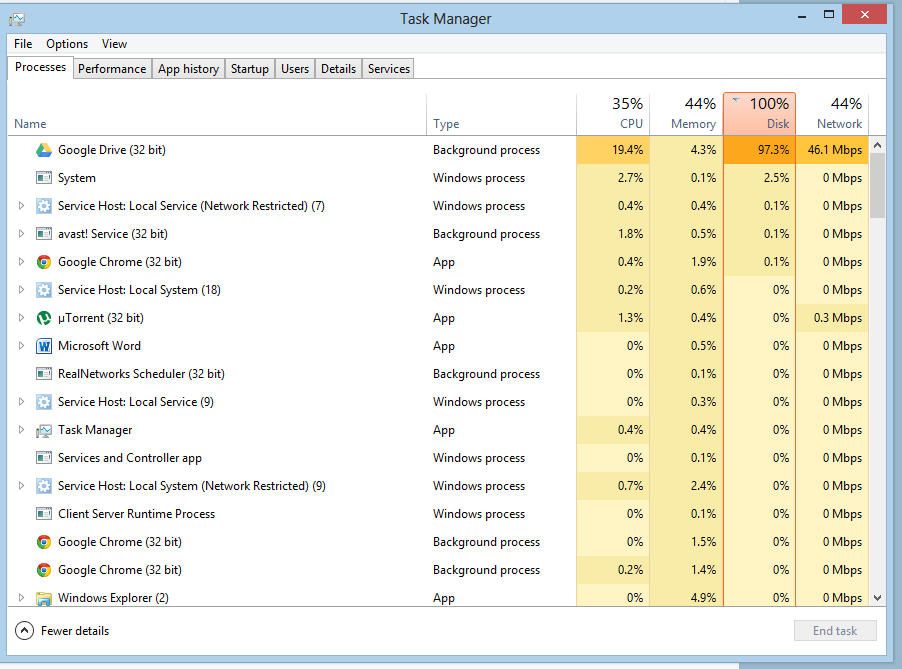Expand the µTorrent (32 bit) group
The image size is (902, 669).
click(x=21, y=318)
